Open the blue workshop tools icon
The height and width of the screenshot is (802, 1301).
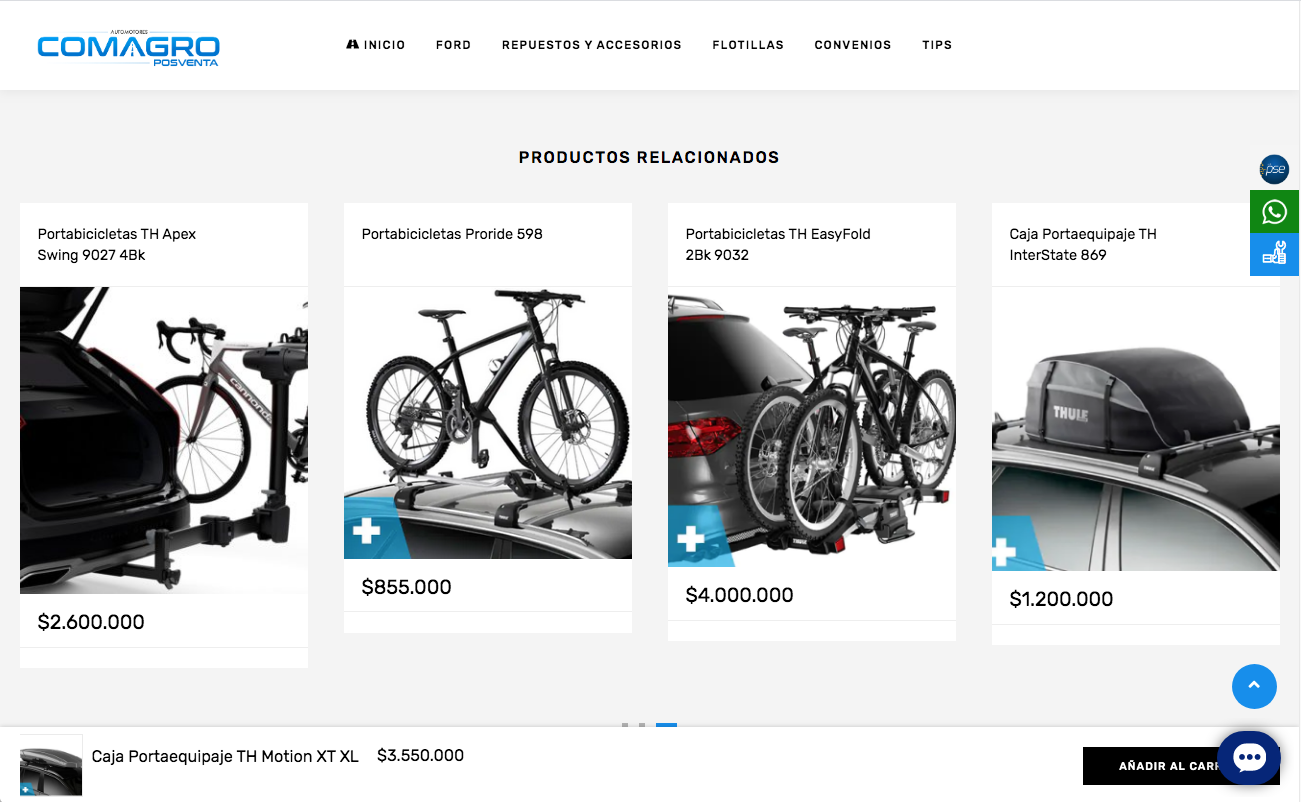[x=1274, y=254]
